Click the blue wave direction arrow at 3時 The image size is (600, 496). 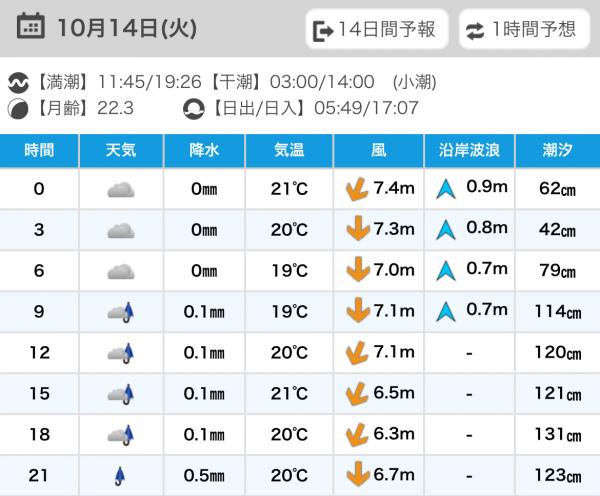446,229
